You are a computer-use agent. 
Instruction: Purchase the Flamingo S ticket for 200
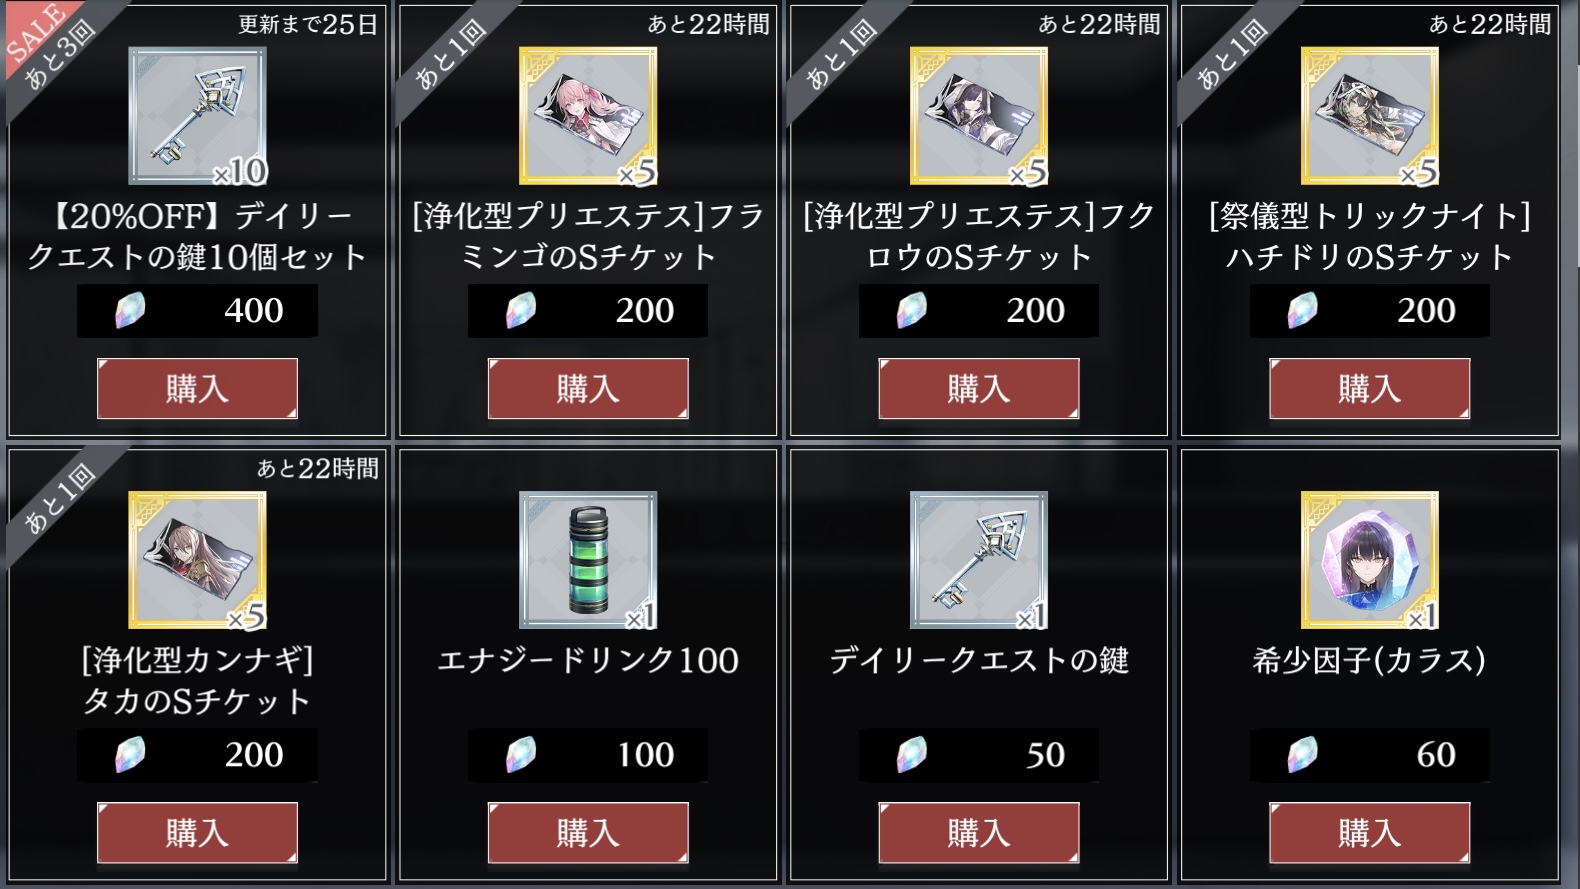(x=588, y=388)
